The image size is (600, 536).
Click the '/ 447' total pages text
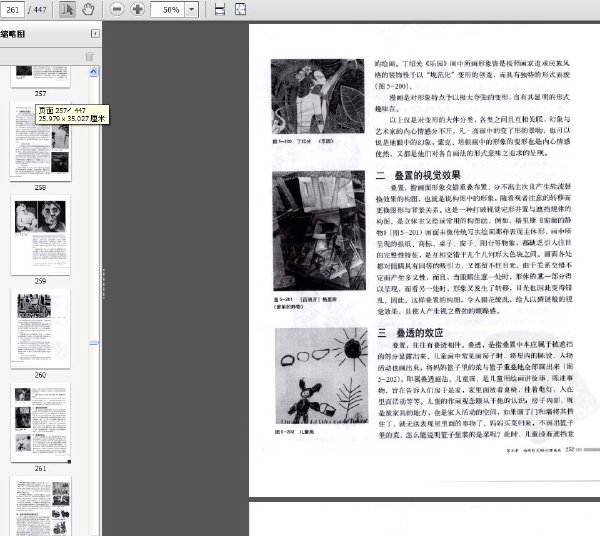tap(37, 10)
